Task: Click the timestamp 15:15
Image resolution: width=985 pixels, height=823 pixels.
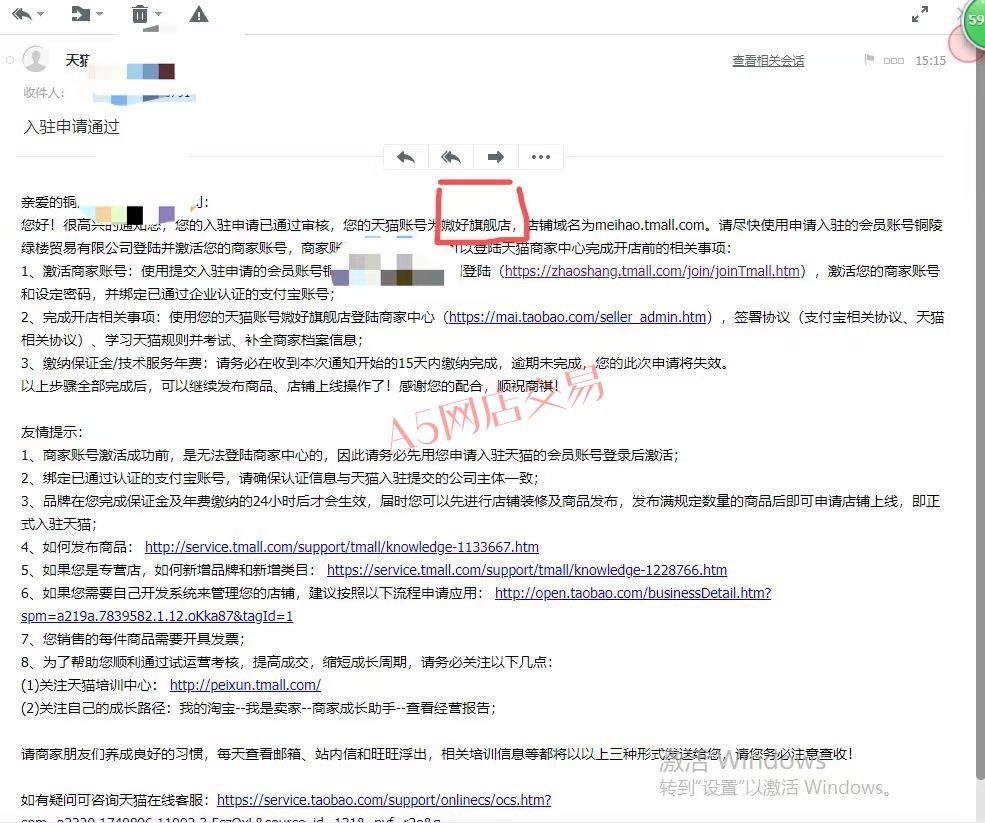Action: tap(930, 61)
